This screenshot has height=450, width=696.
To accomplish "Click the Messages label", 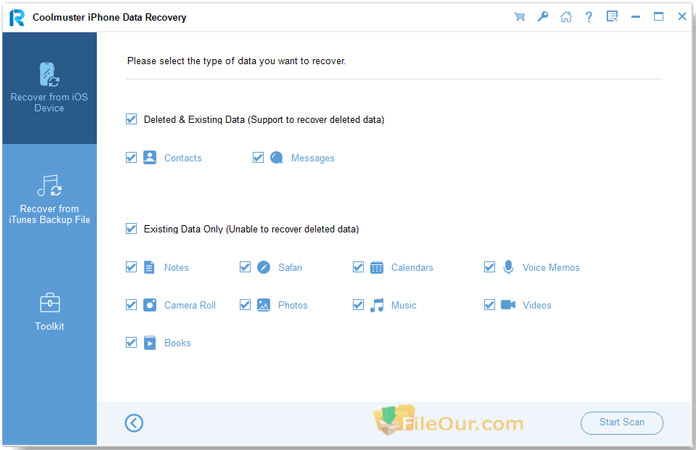I will (x=313, y=158).
